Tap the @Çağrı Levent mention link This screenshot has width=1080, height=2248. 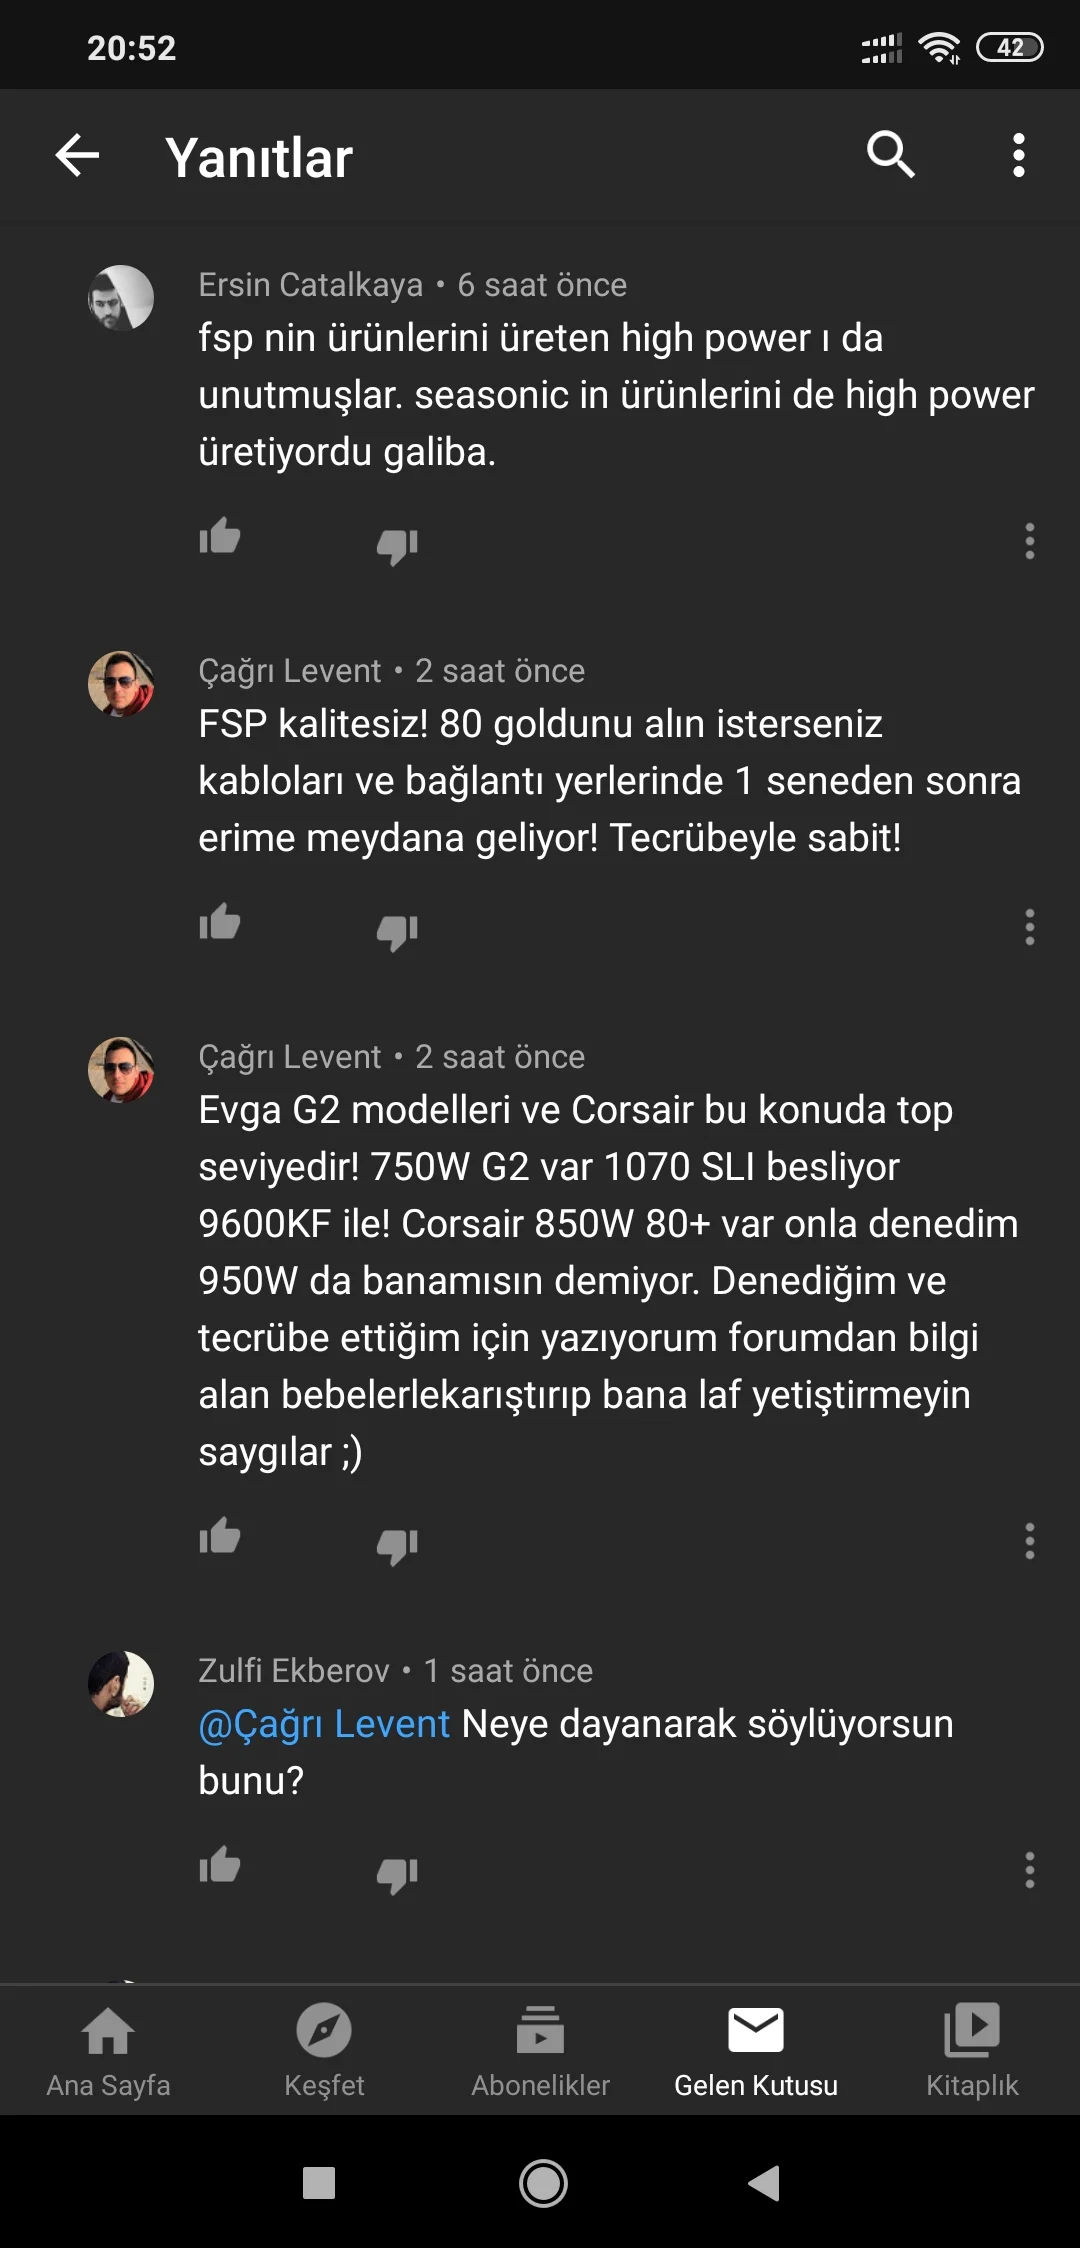click(x=324, y=1725)
